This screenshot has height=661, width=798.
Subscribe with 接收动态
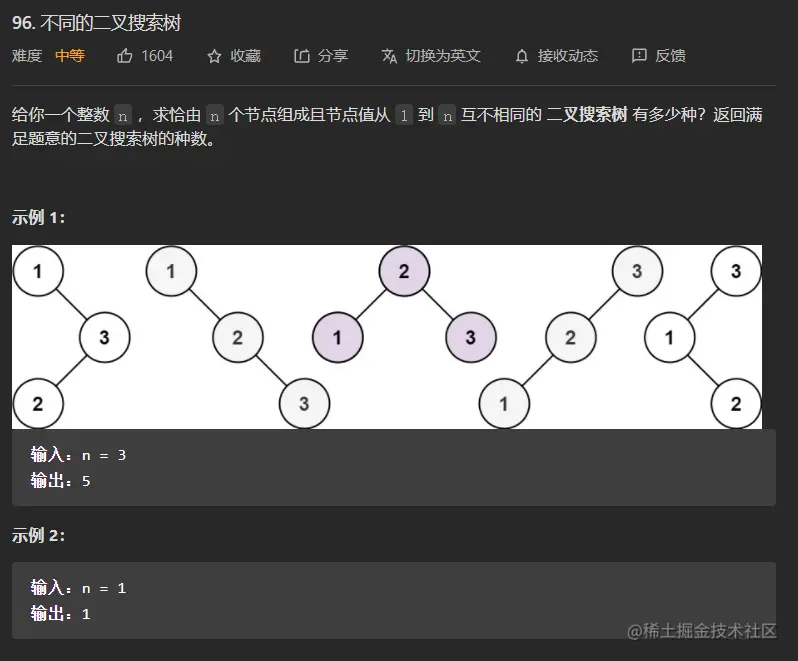(567, 55)
